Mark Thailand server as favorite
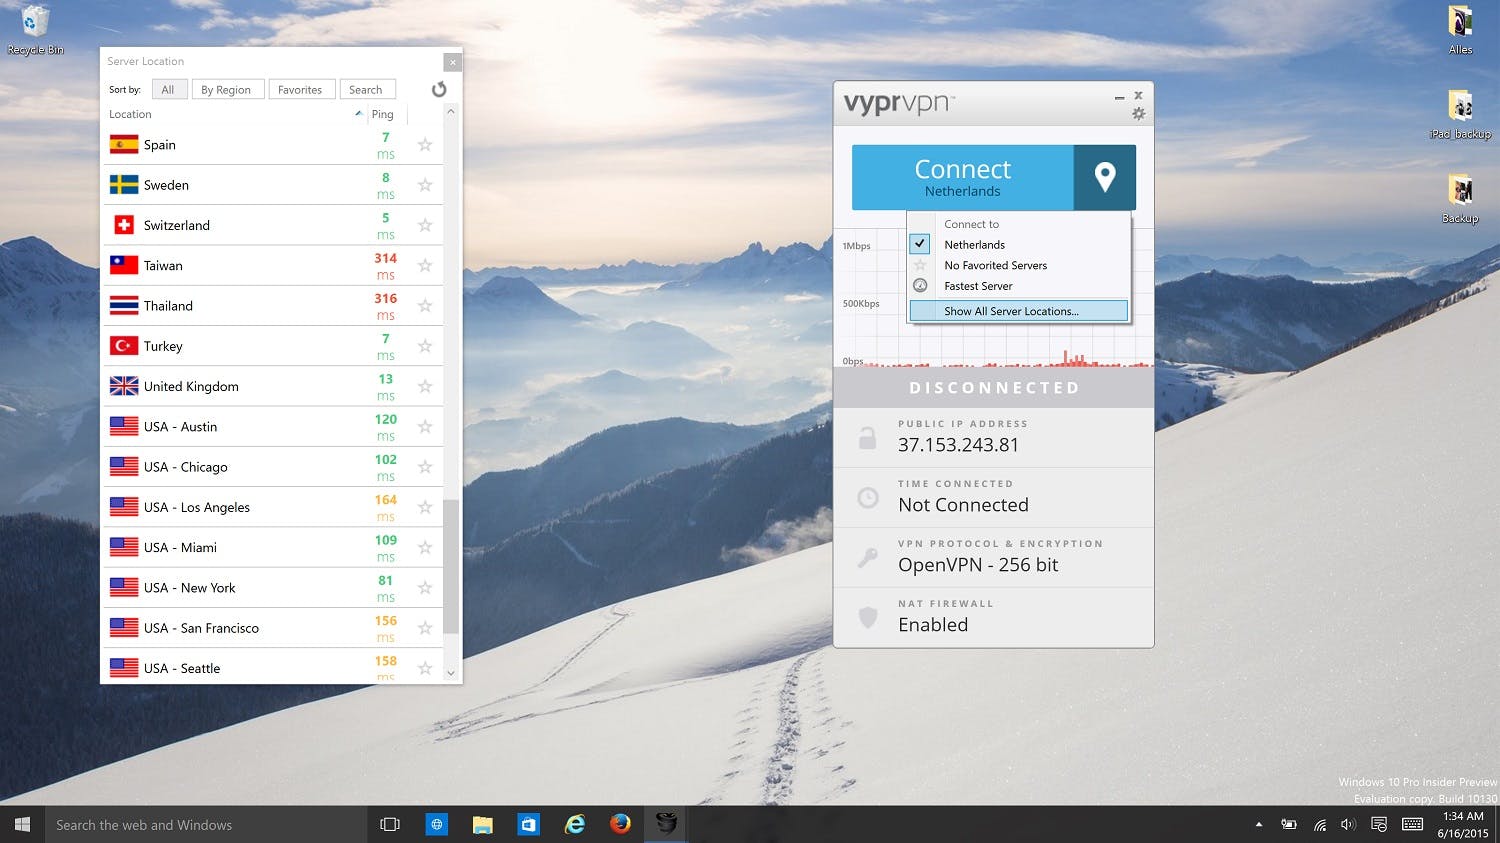1500x843 pixels. pyautogui.click(x=425, y=306)
